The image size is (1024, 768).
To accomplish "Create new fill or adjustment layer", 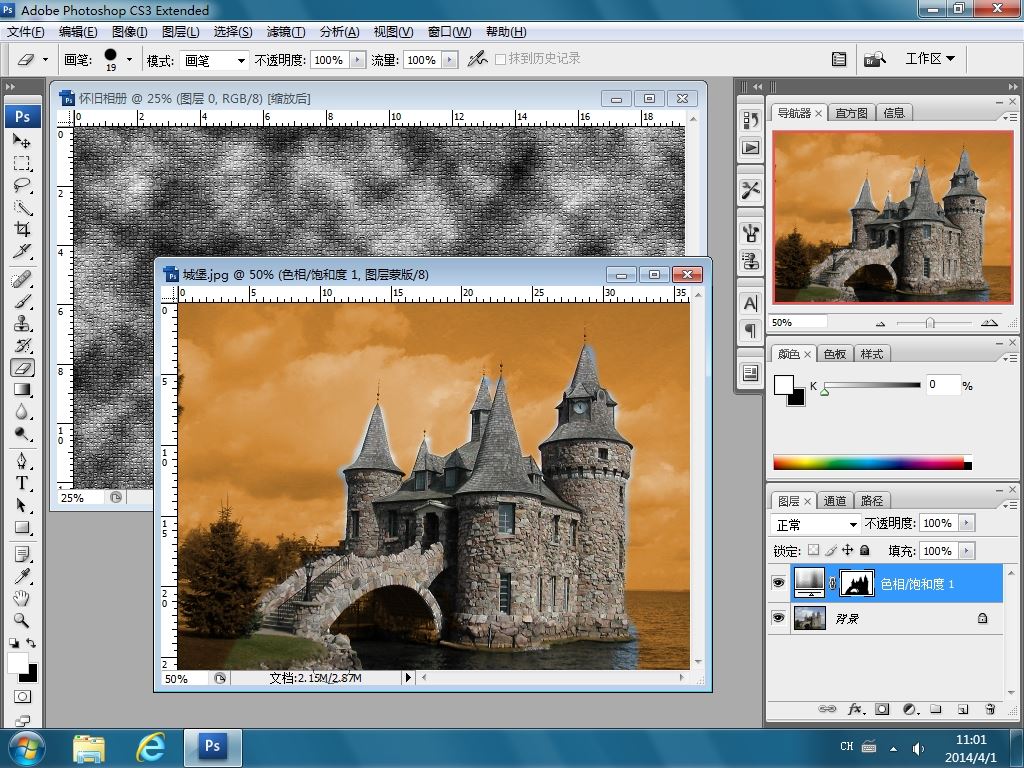I will coord(909,709).
